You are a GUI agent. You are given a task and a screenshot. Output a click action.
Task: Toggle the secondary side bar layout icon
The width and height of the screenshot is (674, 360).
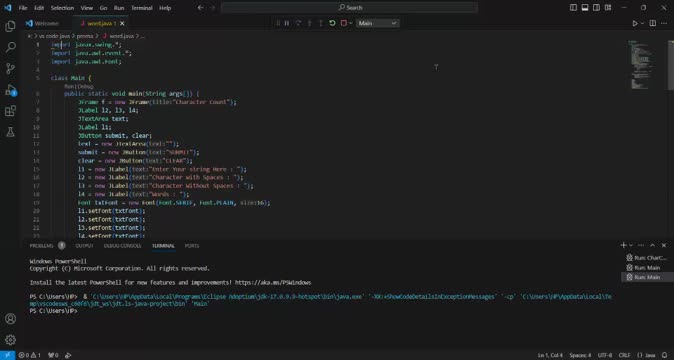[597, 8]
